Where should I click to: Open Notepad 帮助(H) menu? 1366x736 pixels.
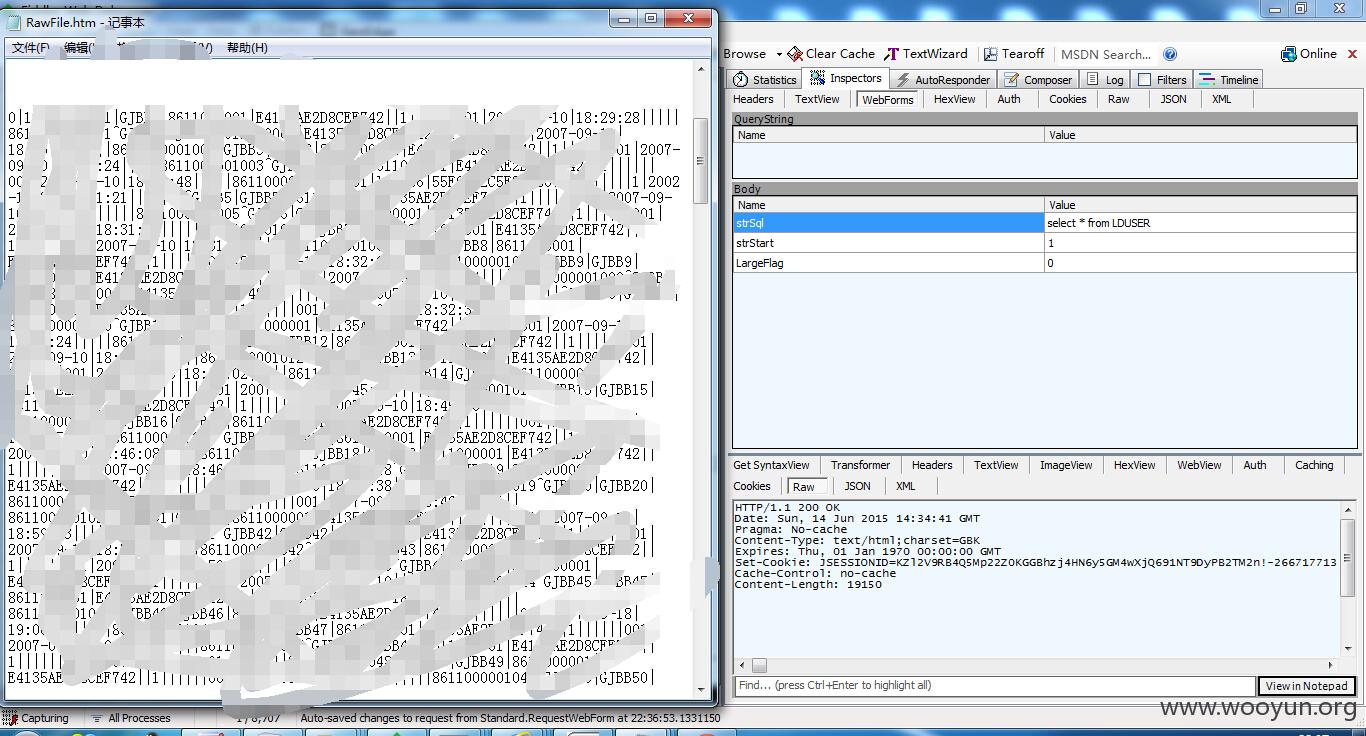(x=247, y=47)
